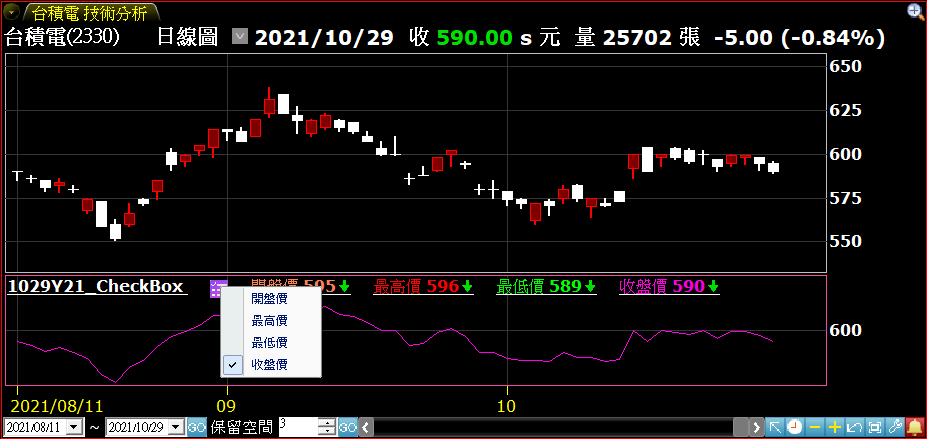Click the fit-to-screen frame icon

point(875,427)
